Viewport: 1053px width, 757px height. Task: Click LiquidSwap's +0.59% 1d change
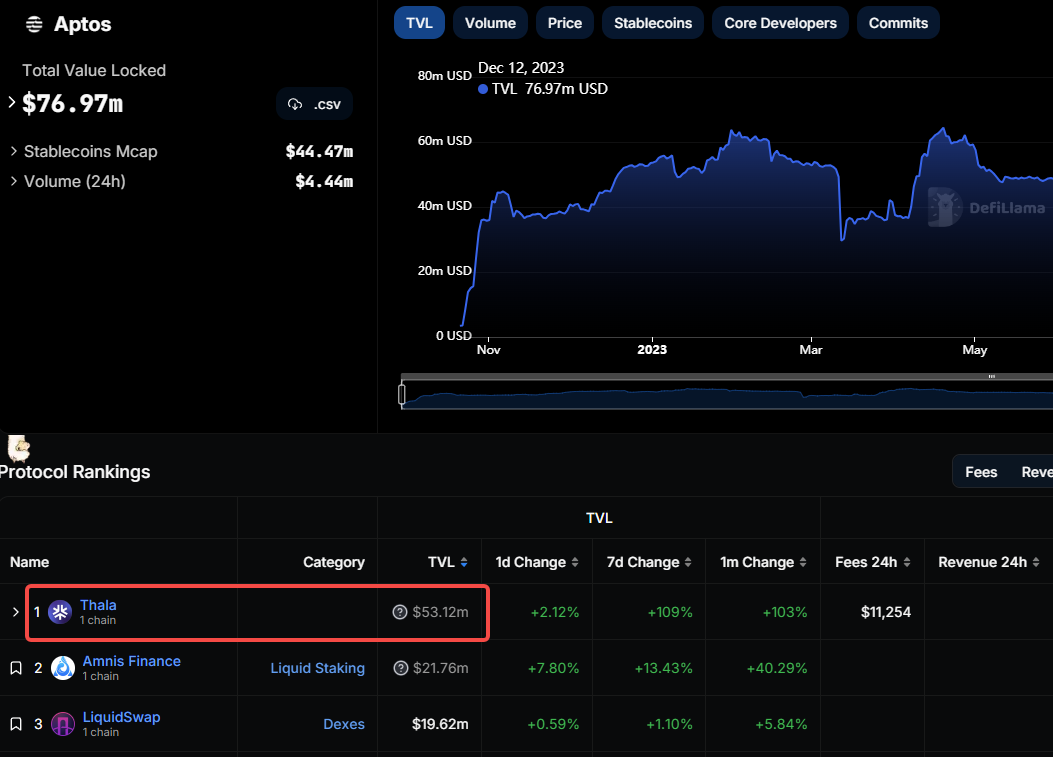pyautogui.click(x=553, y=725)
